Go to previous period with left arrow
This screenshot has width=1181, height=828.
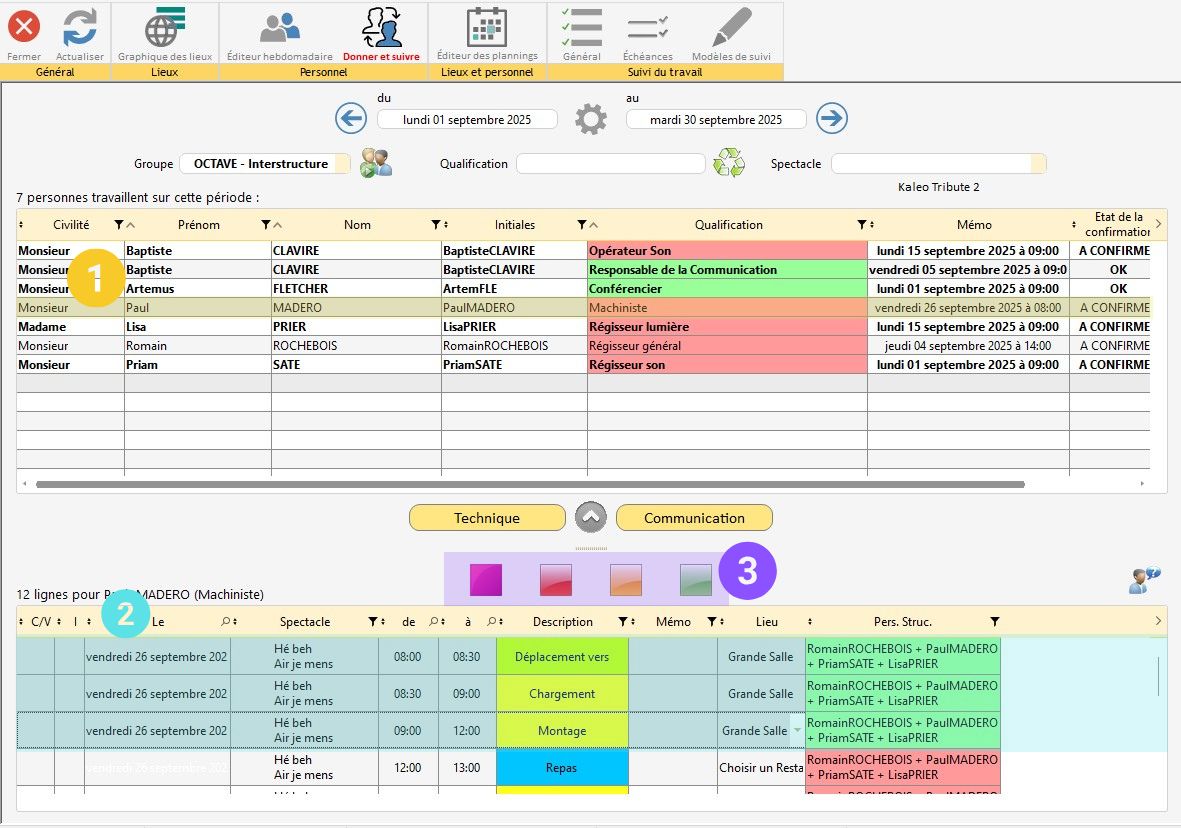(x=351, y=119)
